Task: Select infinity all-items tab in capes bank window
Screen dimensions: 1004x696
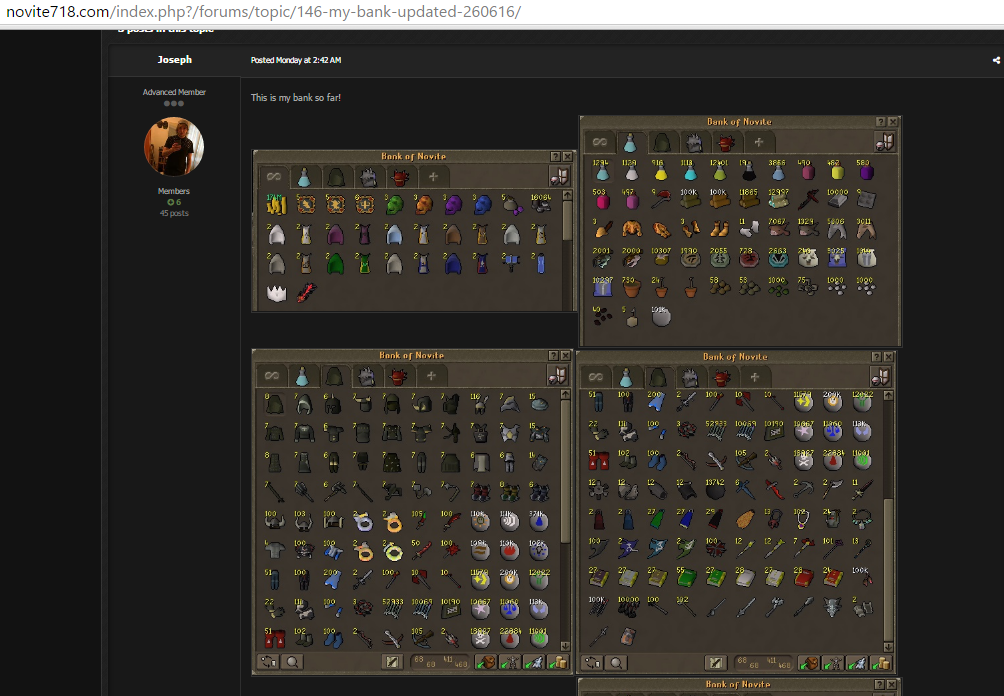Action: click(x=273, y=176)
